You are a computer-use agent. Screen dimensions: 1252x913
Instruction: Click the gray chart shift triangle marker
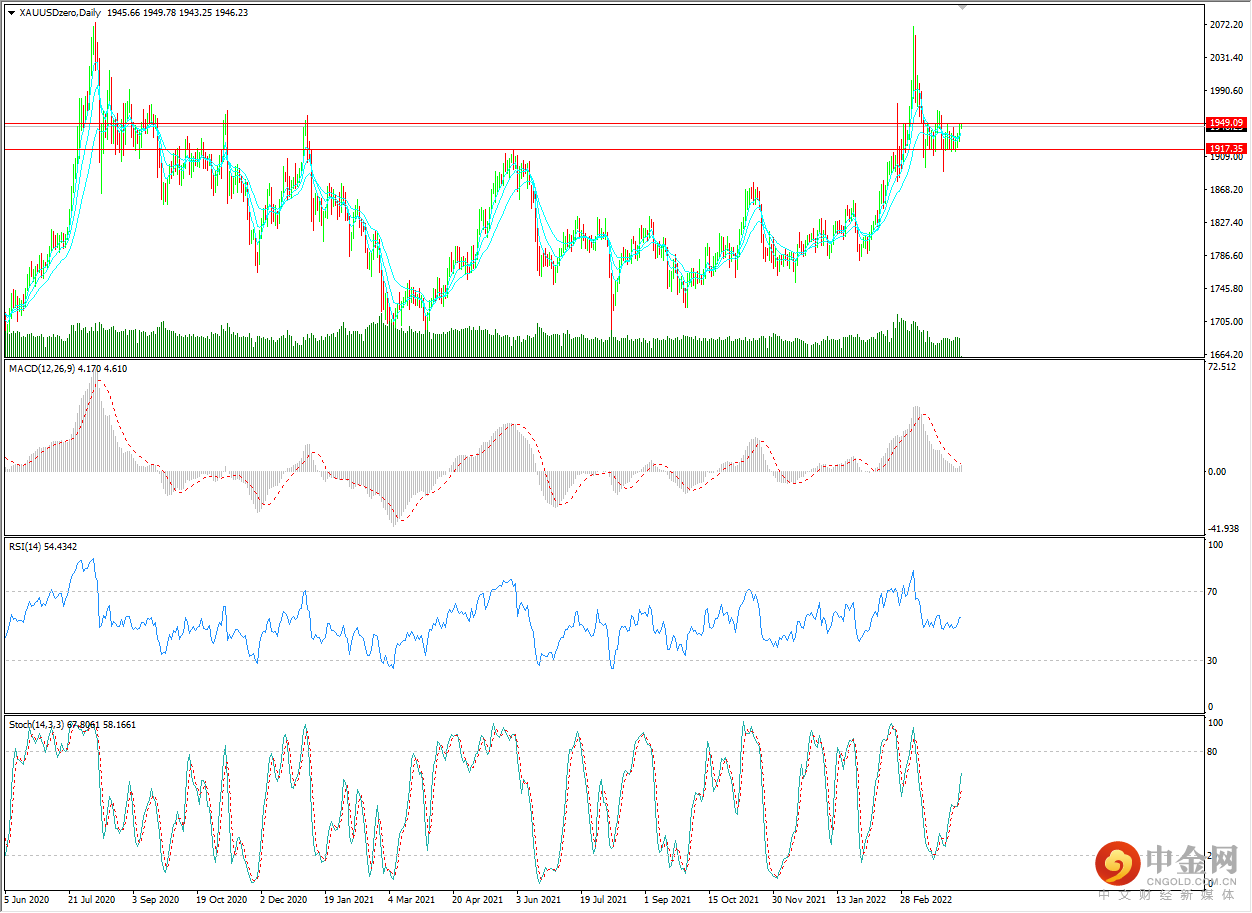point(963,7)
